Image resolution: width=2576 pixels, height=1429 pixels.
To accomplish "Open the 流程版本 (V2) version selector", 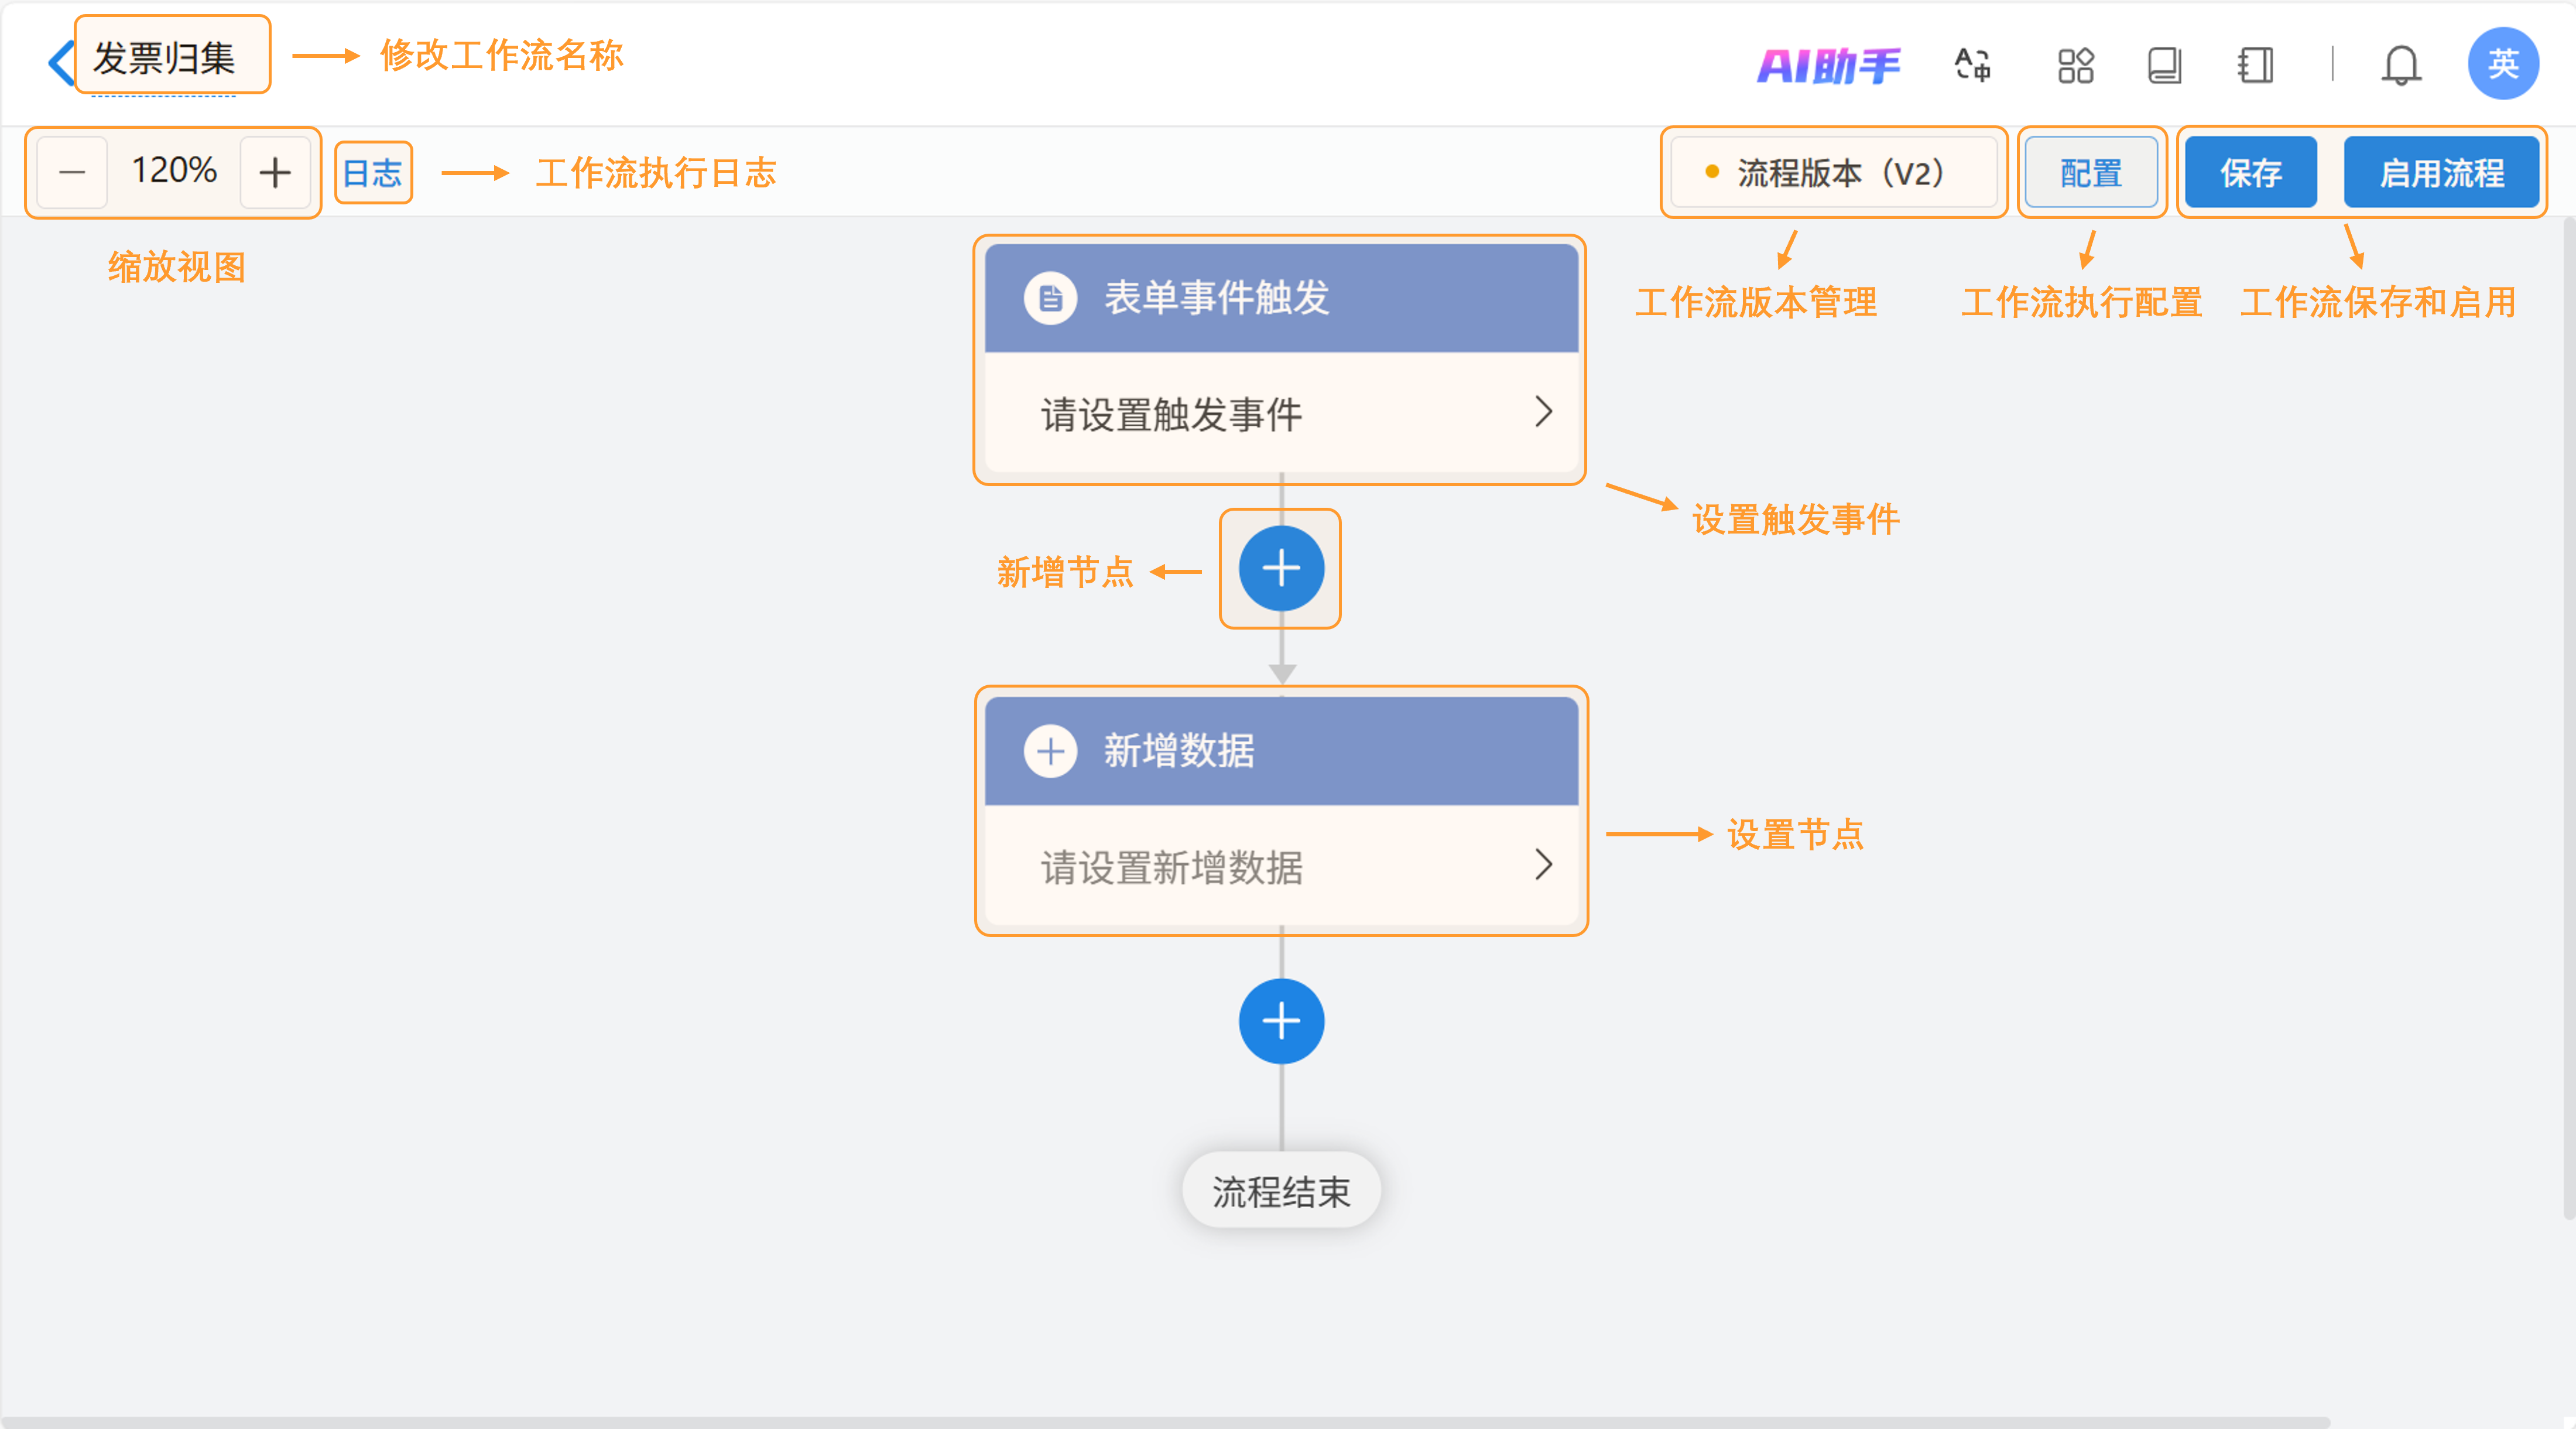I will 1833,173.
